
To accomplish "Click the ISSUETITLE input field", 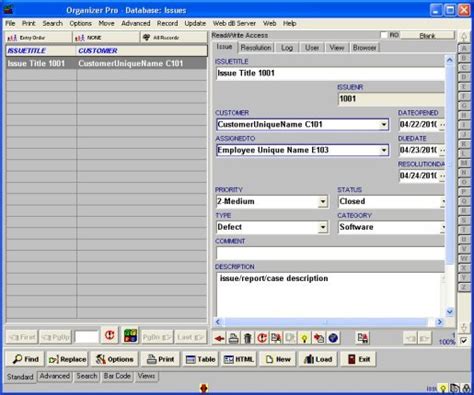I will point(330,73).
